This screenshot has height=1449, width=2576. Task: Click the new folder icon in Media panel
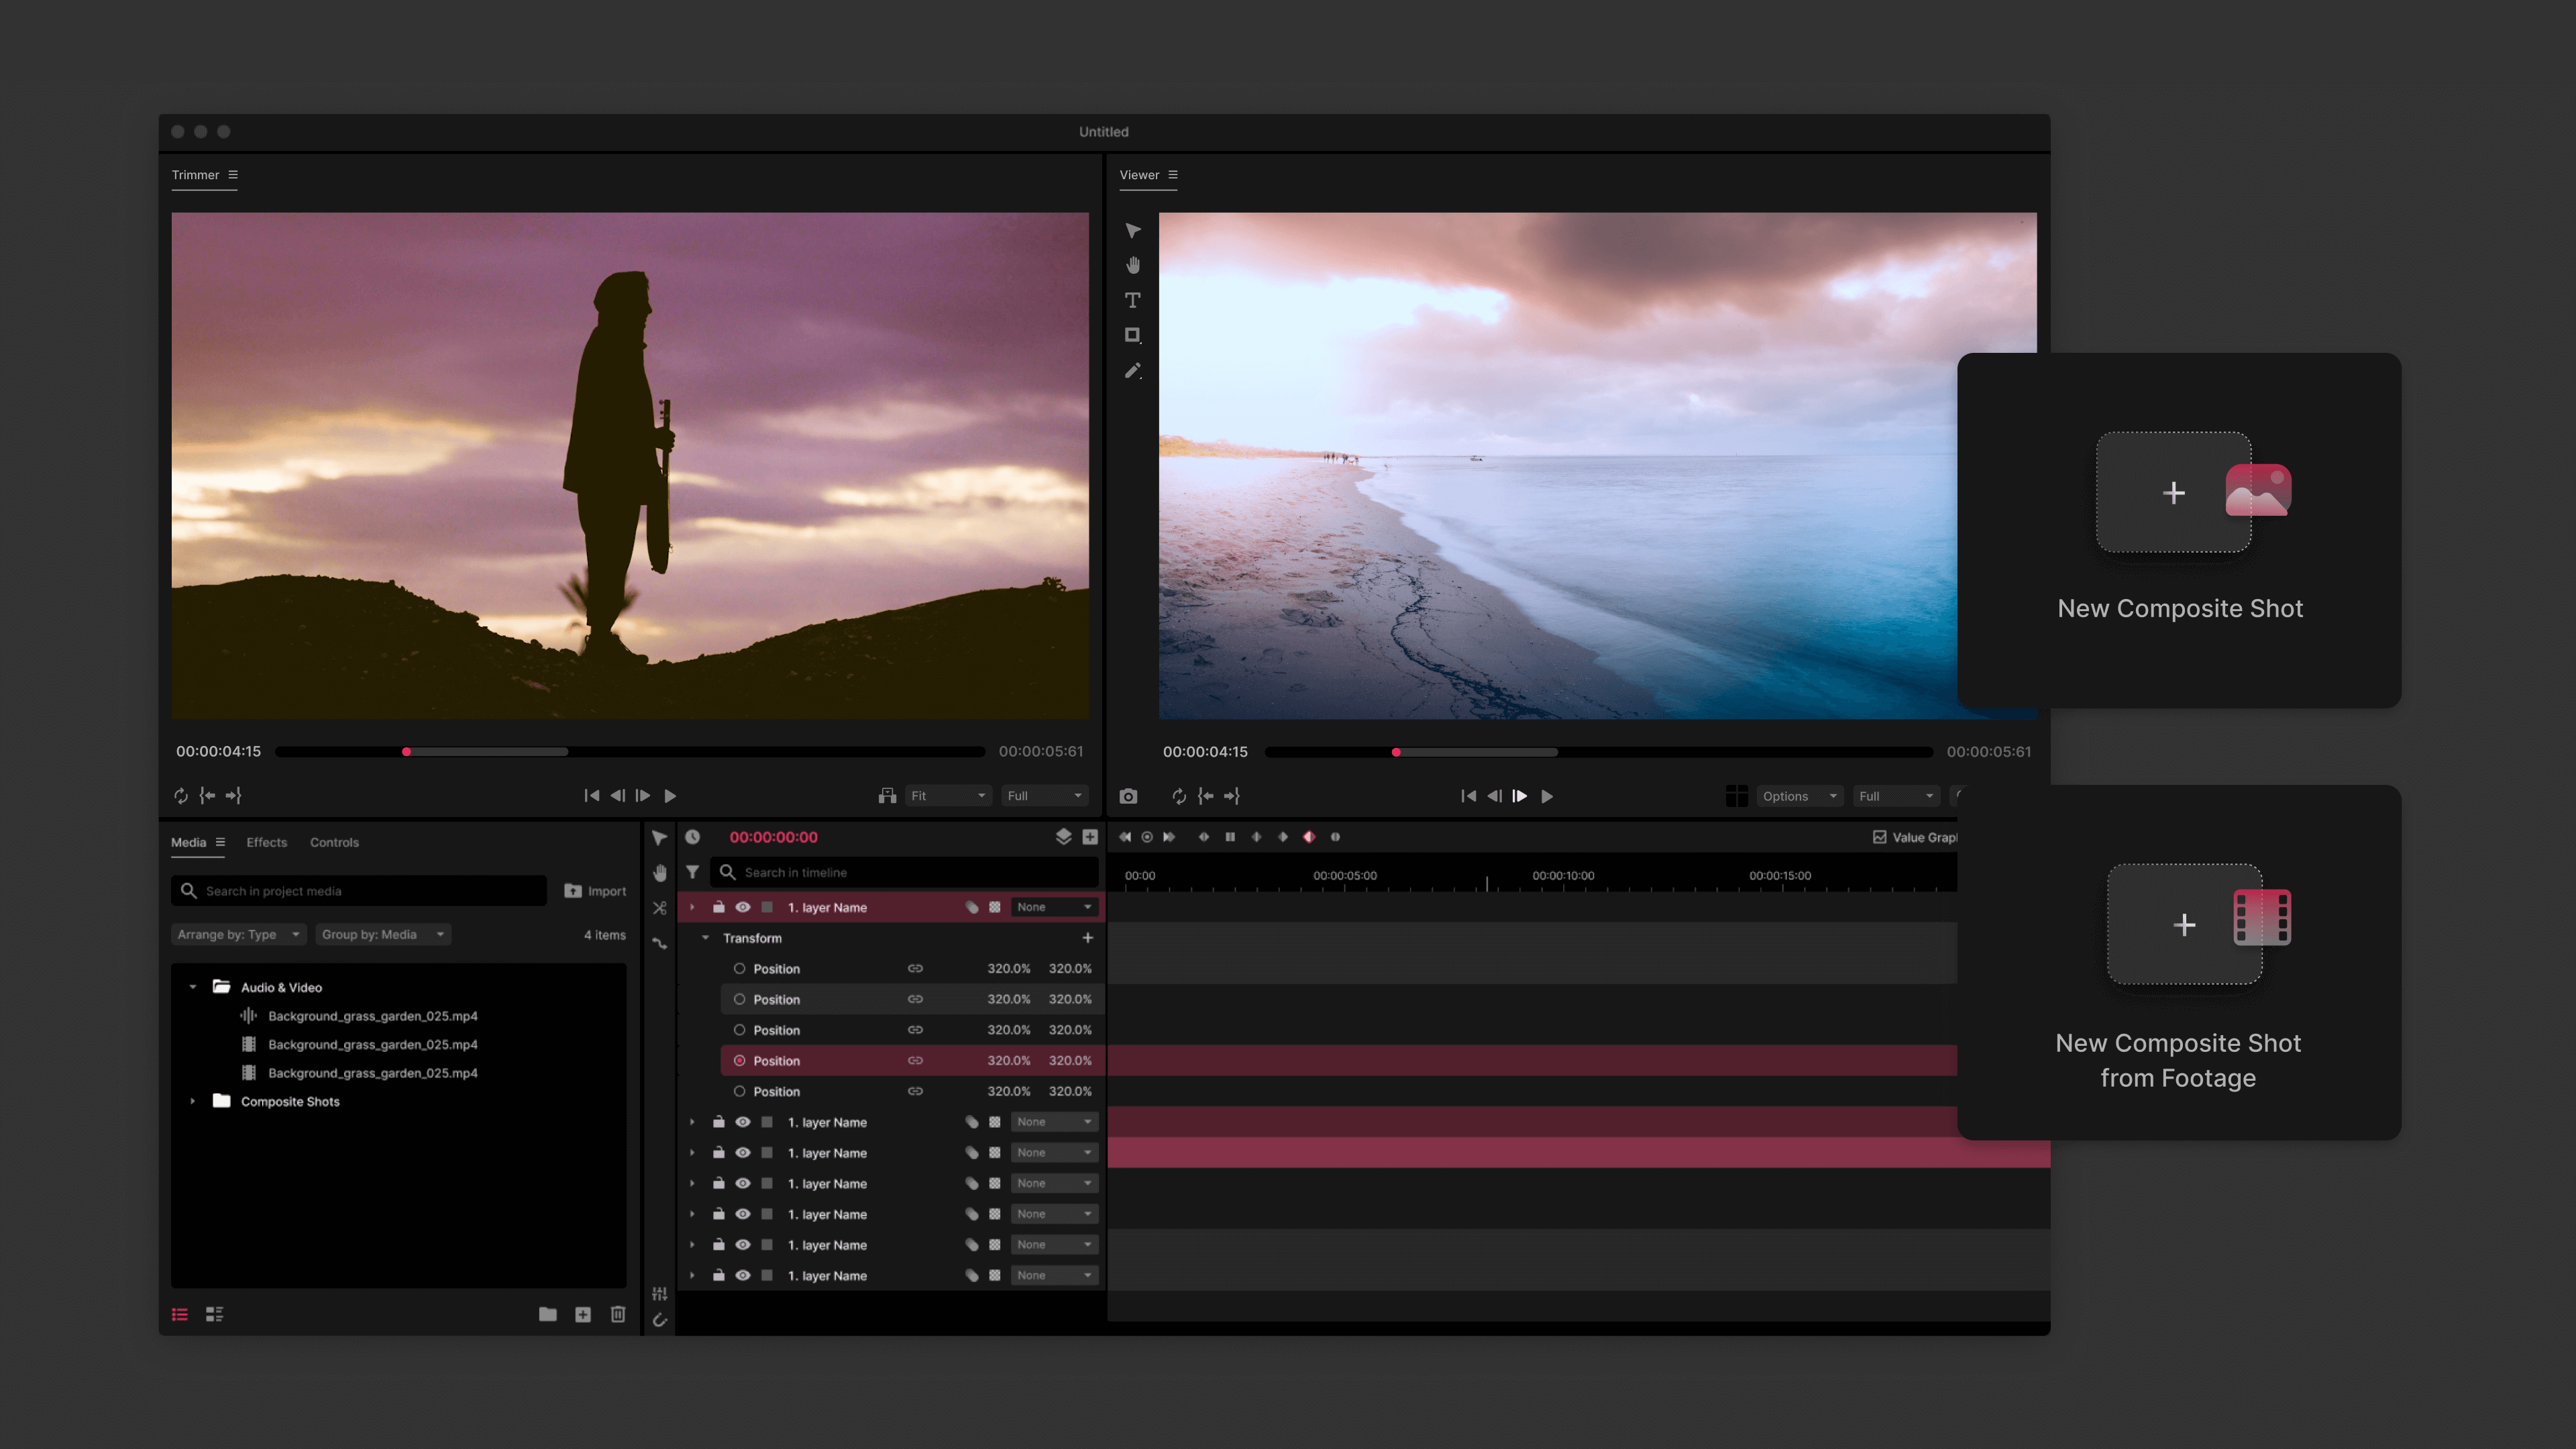tap(548, 1314)
